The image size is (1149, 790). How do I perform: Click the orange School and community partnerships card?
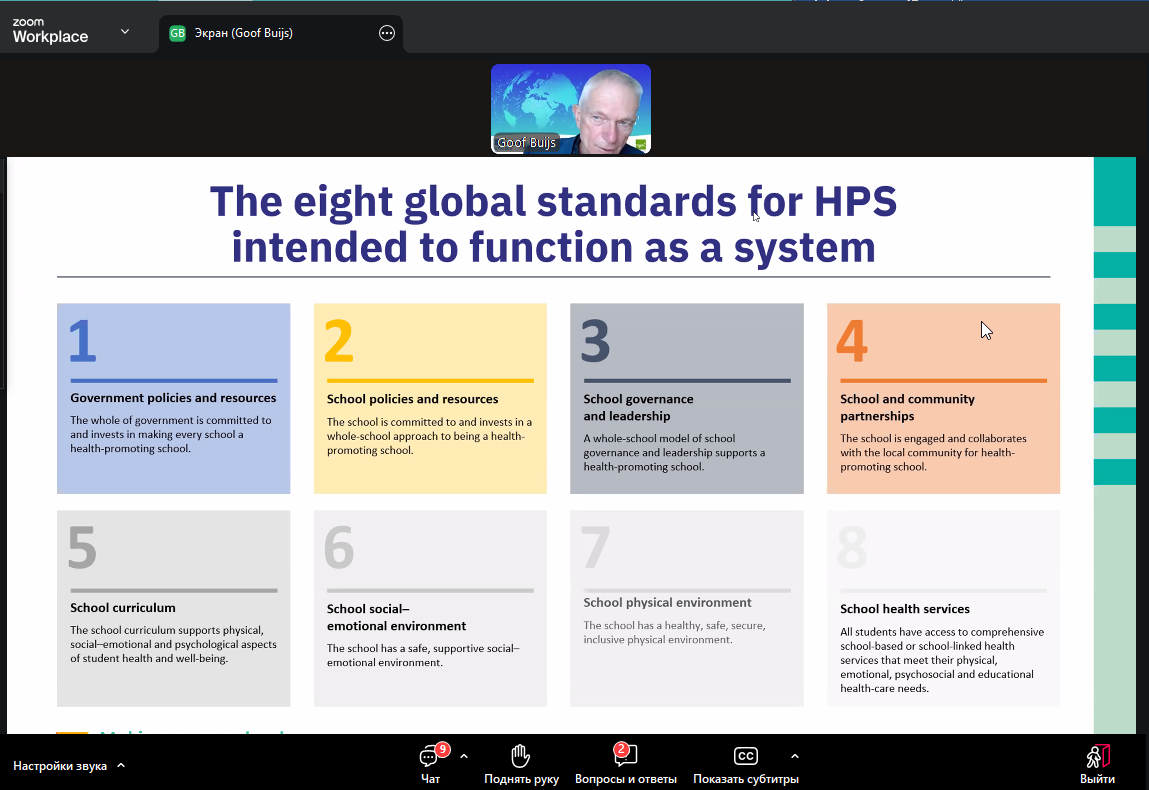point(943,398)
